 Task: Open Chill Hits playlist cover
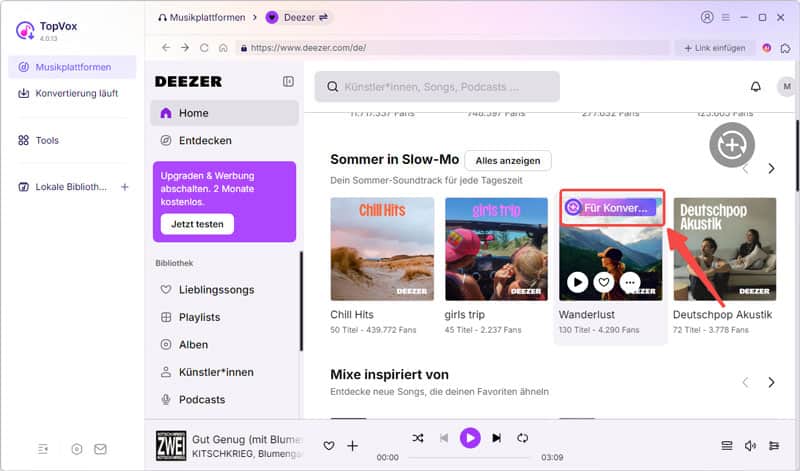pyautogui.click(x=382, y=249)
